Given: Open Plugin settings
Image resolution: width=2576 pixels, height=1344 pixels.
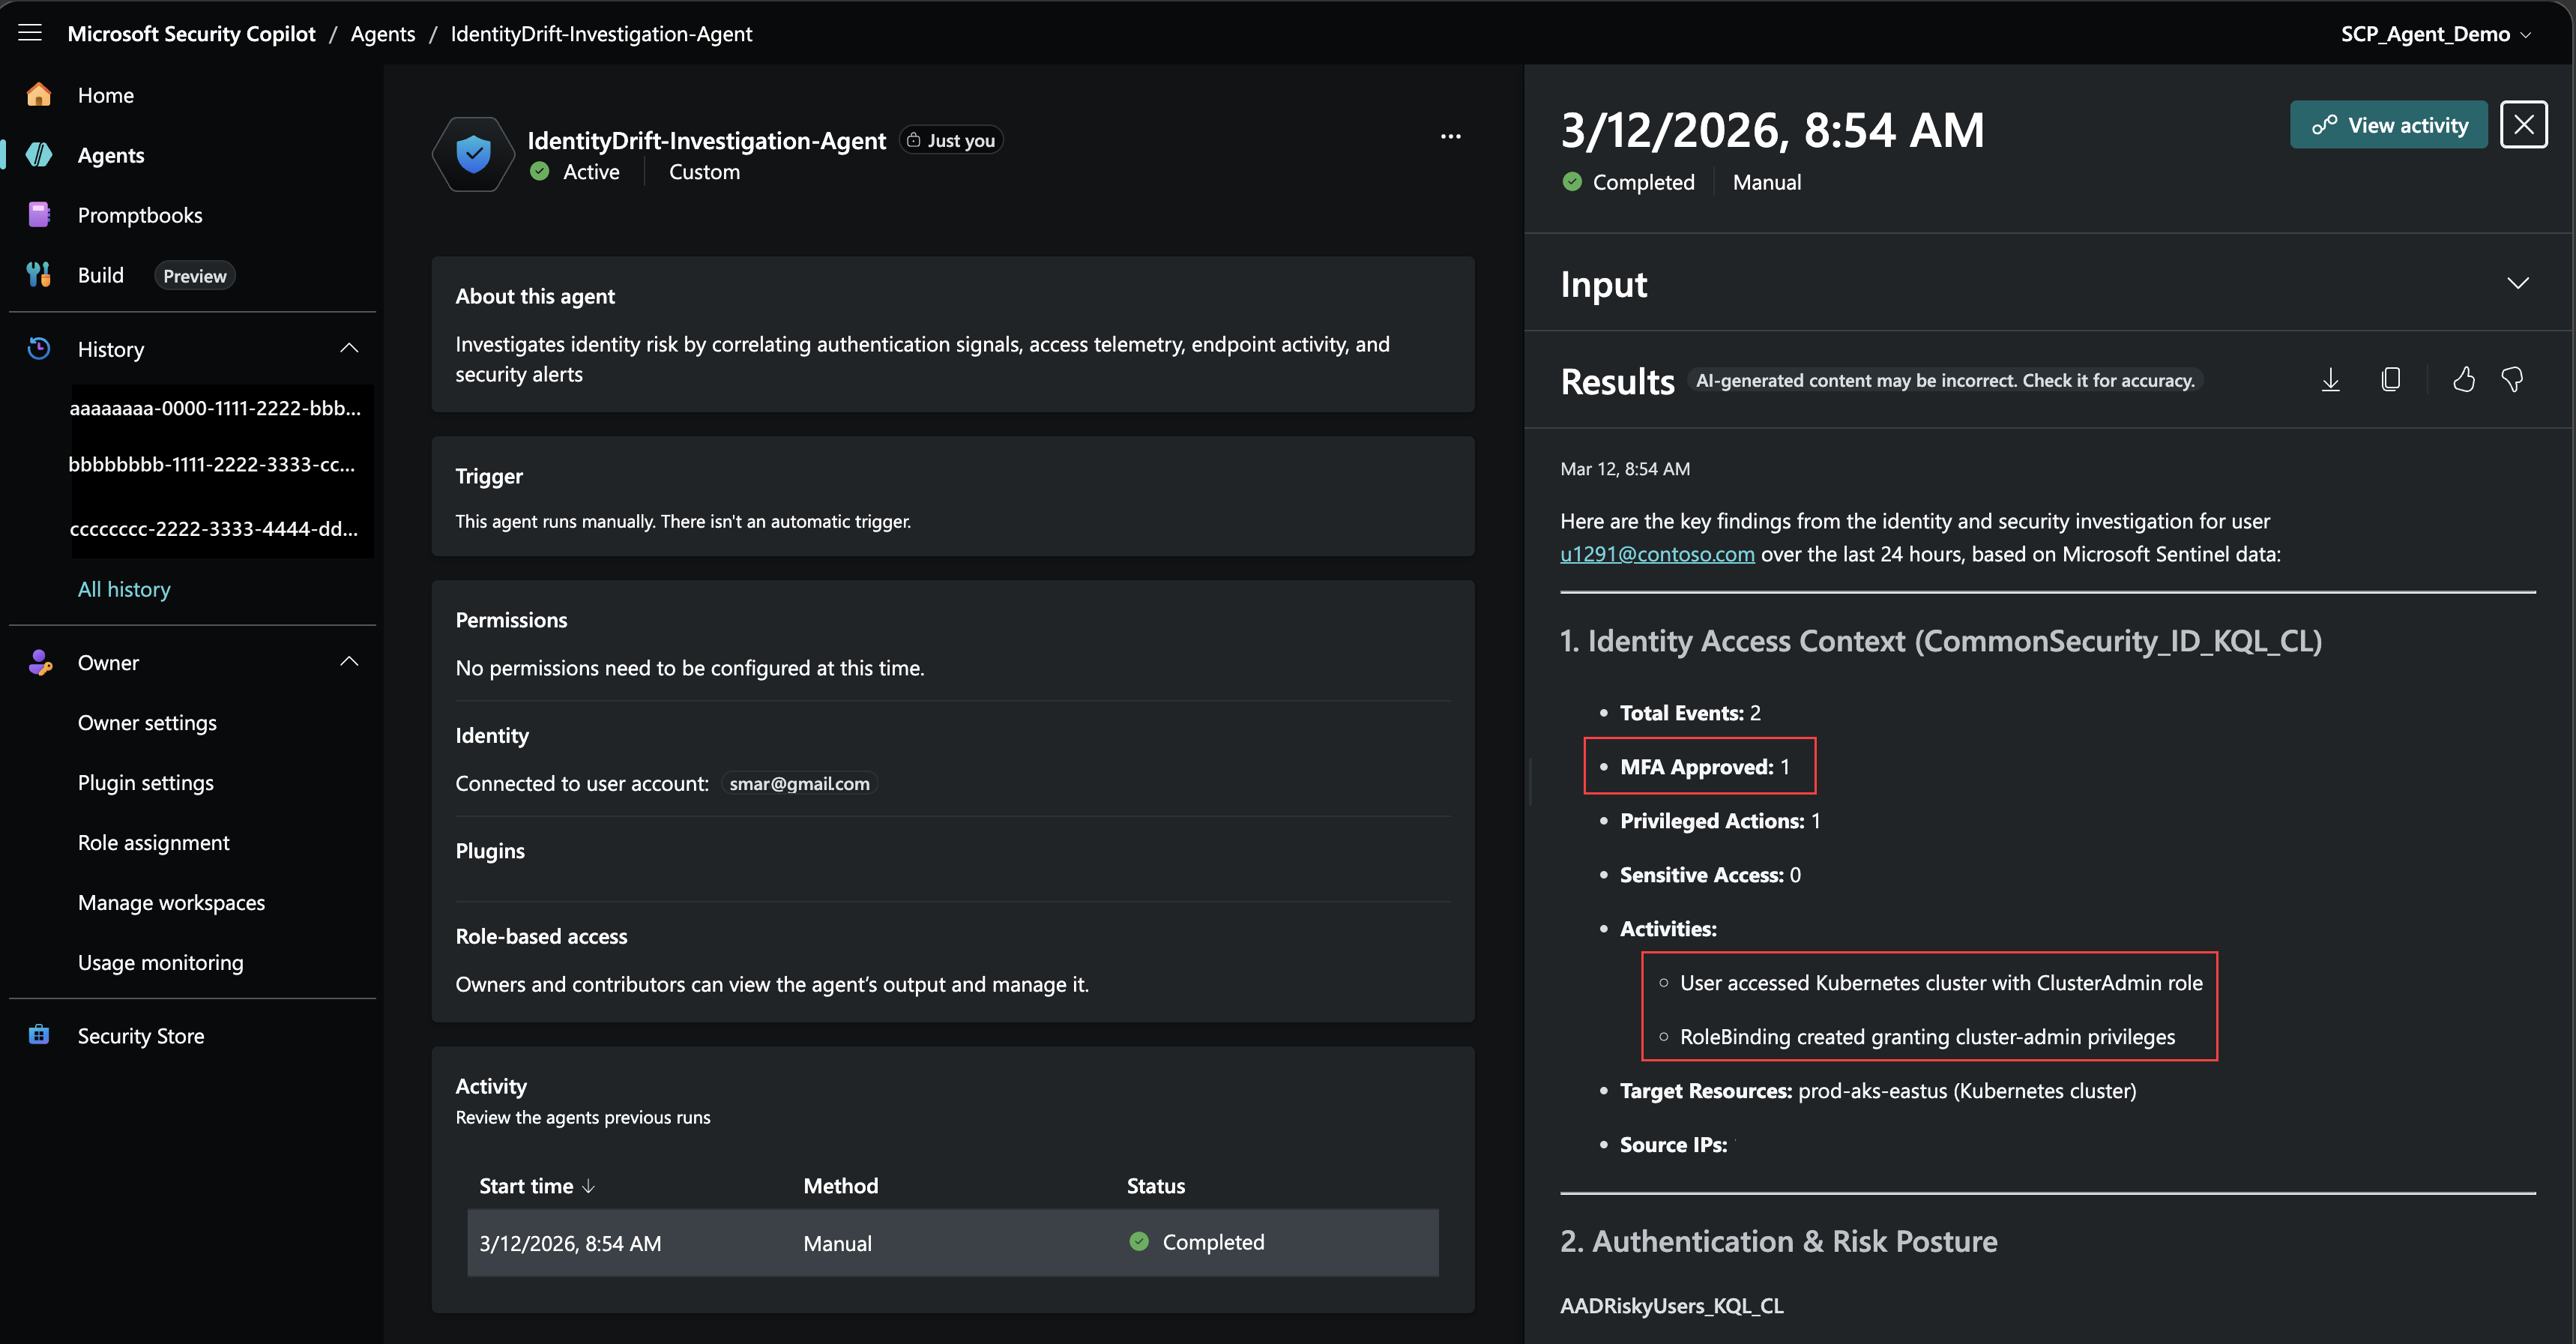Looking at the screenshot, I should (146, 782).
